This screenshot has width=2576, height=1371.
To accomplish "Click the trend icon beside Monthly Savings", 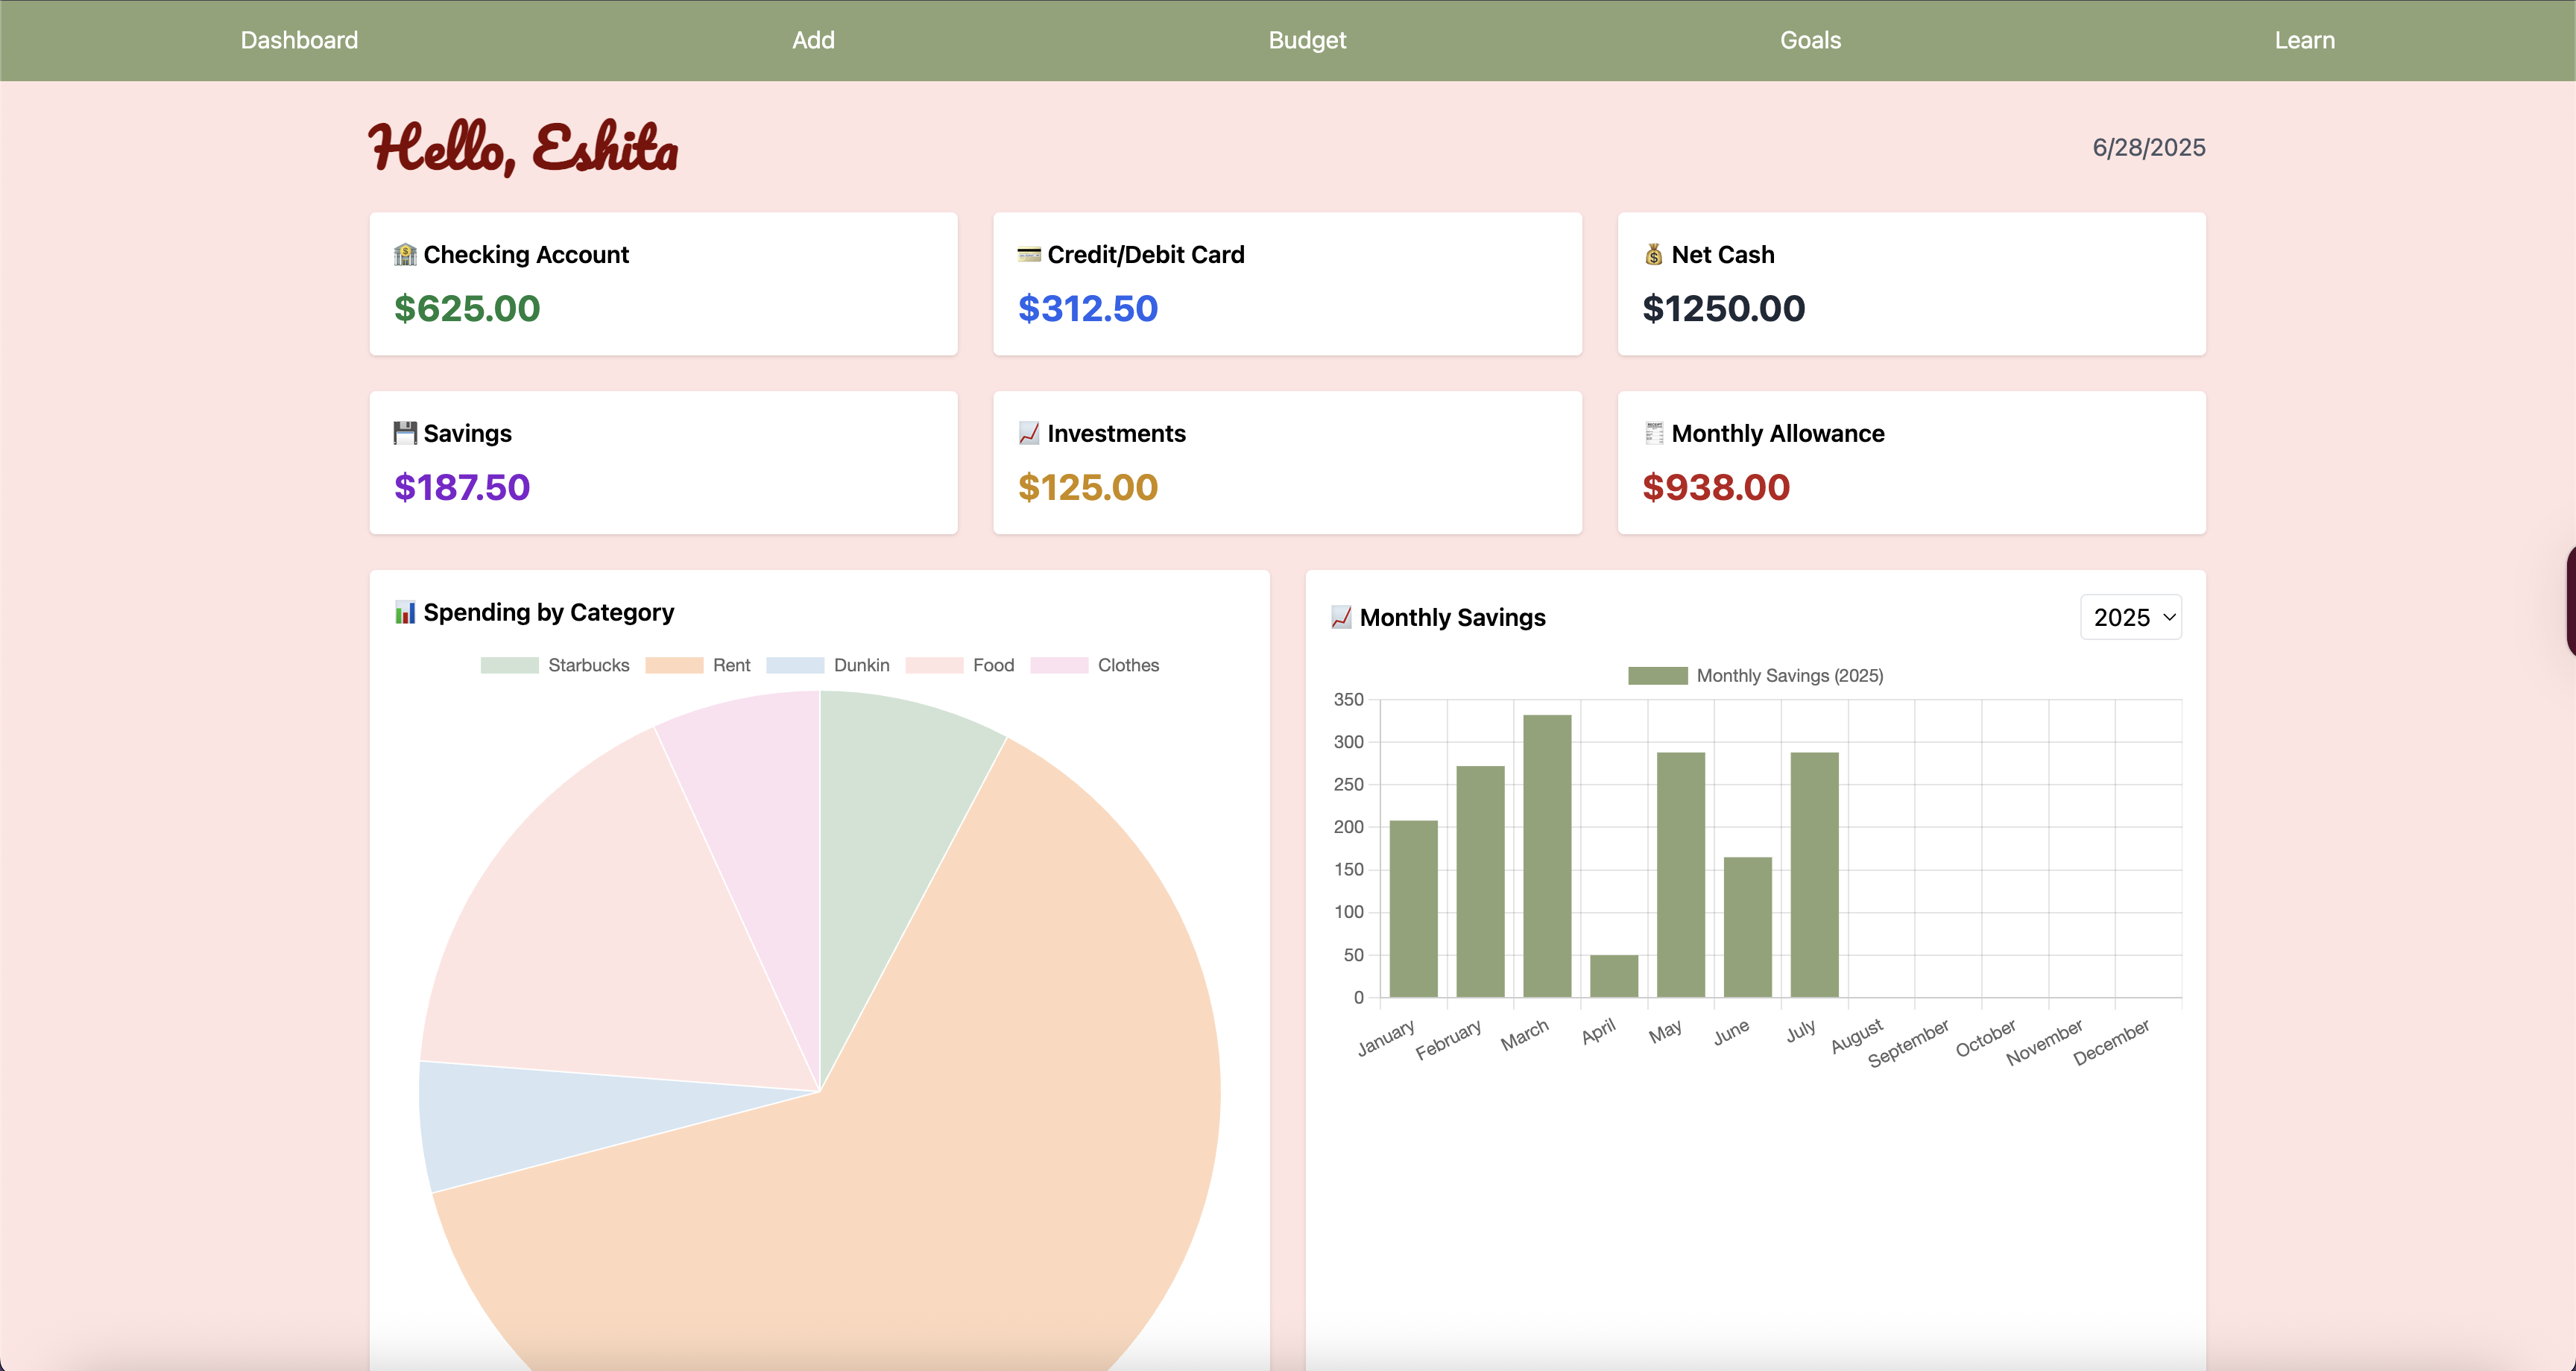I will click(x=1341, y=617).
